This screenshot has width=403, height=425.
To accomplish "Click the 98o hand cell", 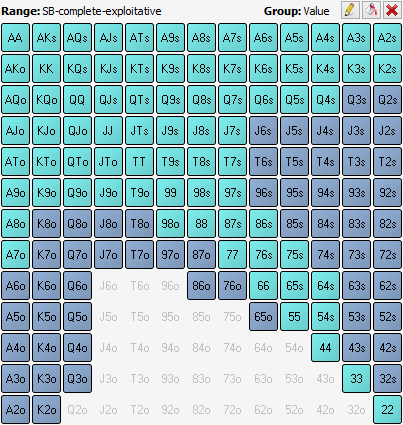I will tap(170, 224).
